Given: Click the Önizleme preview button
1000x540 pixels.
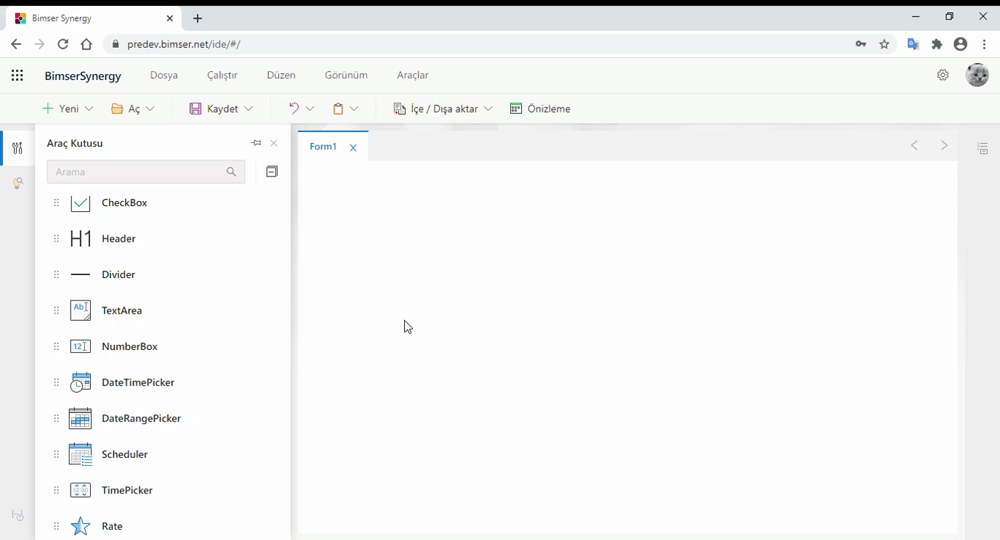Looking at the screenshot, I should 540,109.
